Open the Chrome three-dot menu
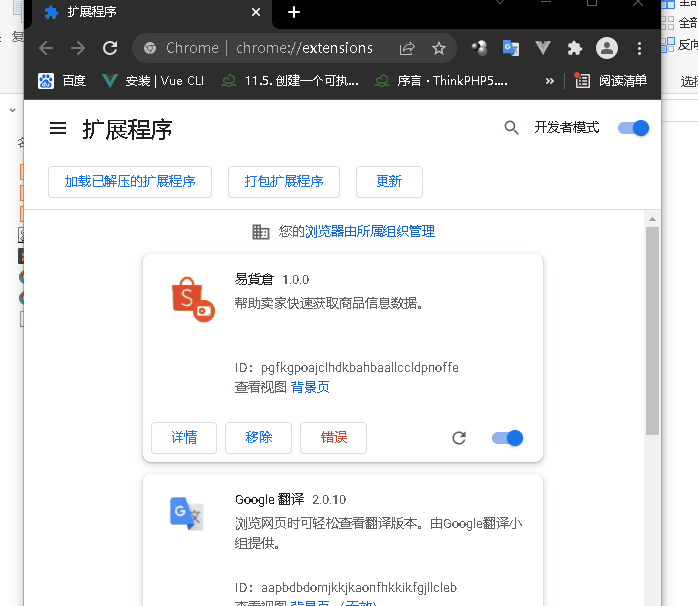The image size is (698, 606). pyautogui.click(x=639, y=48)
